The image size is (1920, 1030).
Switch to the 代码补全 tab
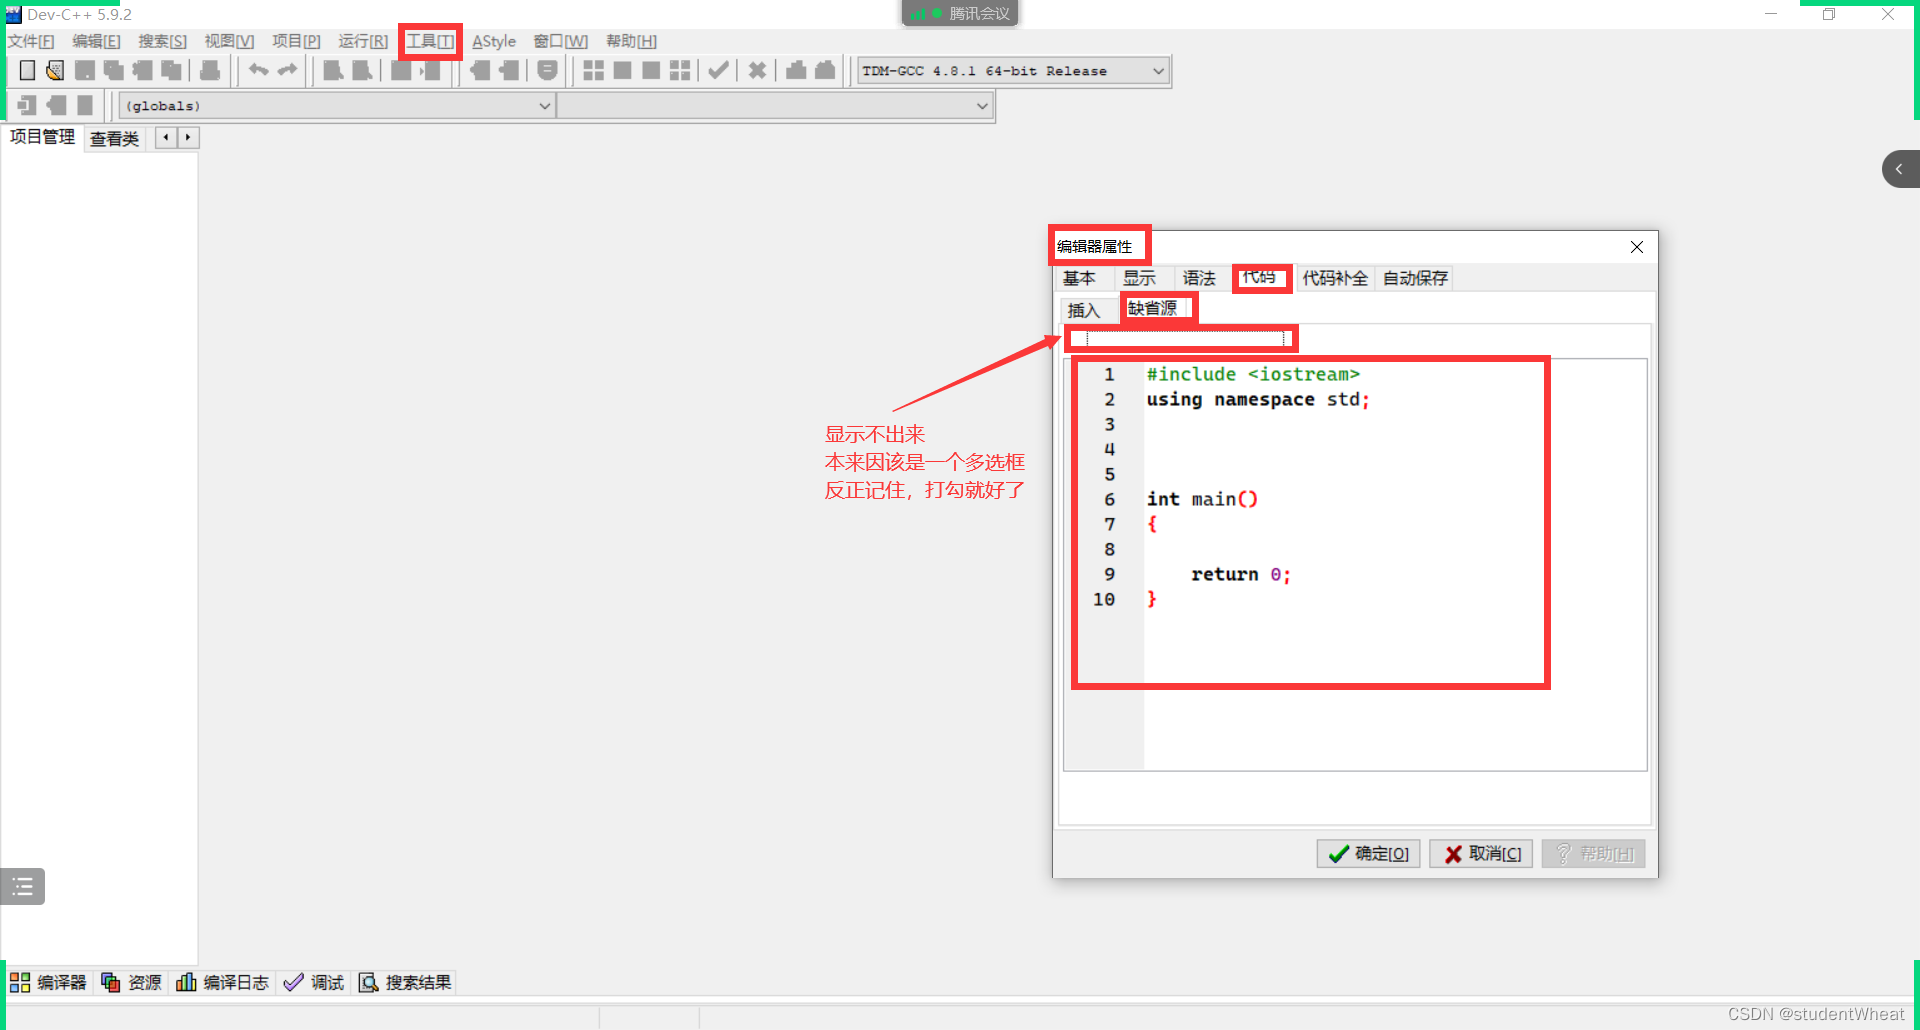(1335, 278)
